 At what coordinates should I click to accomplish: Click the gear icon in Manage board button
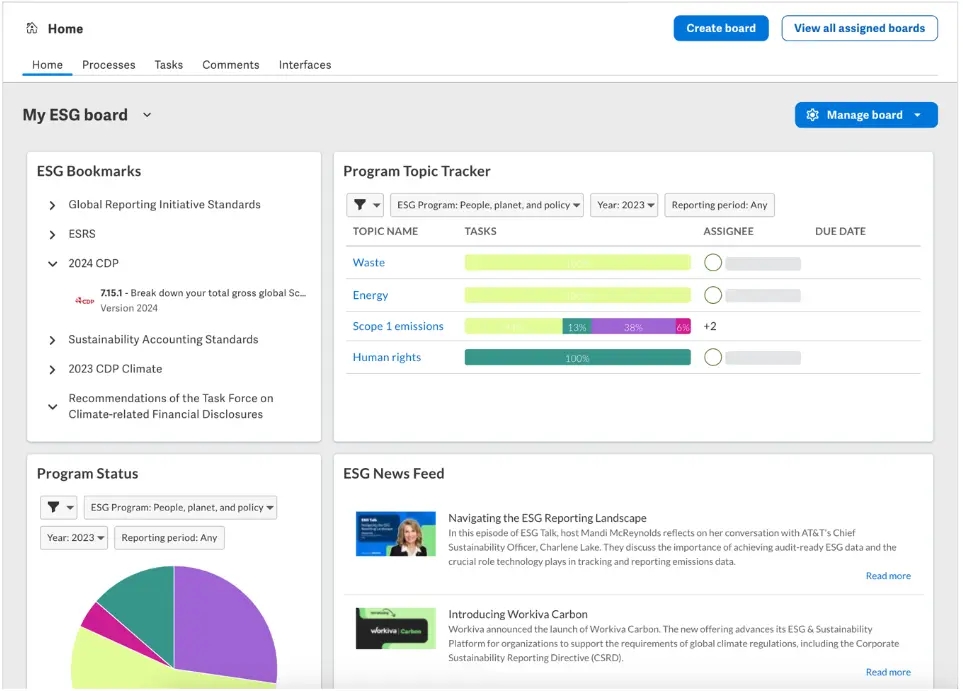[813, 115]
